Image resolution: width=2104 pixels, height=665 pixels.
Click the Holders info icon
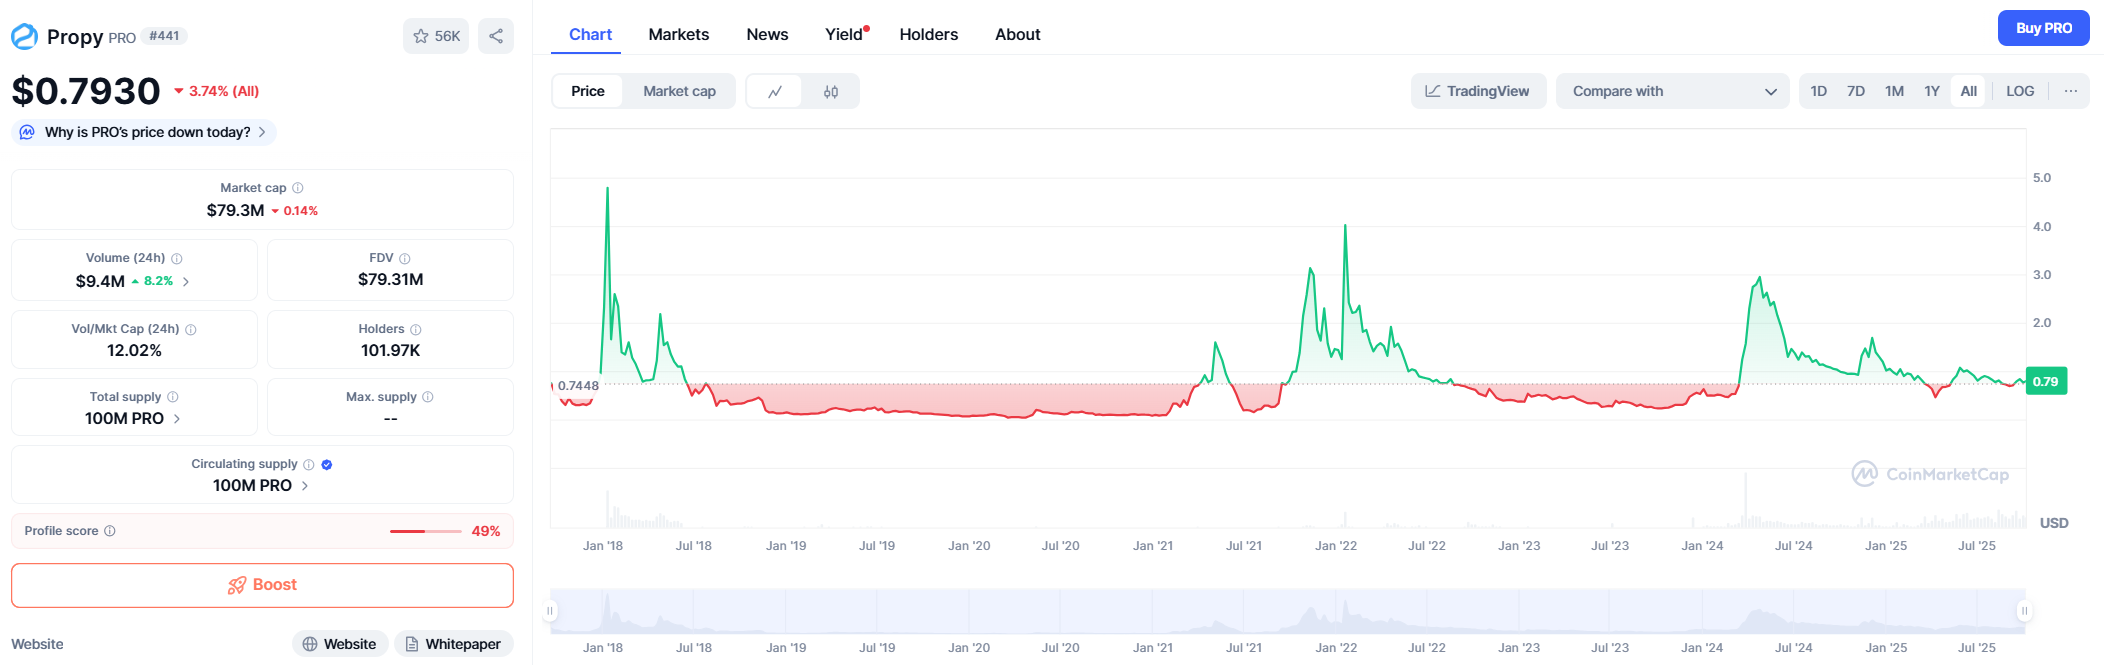(x=416, y=329)
